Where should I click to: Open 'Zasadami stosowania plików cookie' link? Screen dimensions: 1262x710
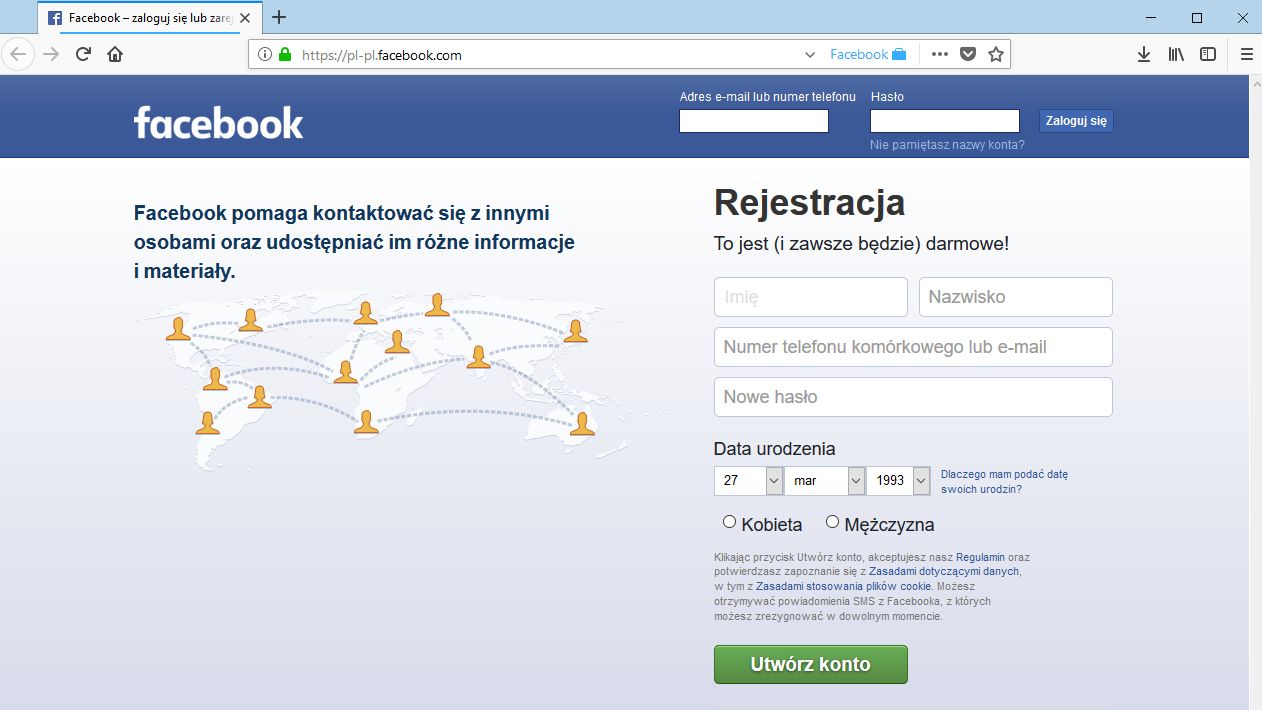pos(844,587)
